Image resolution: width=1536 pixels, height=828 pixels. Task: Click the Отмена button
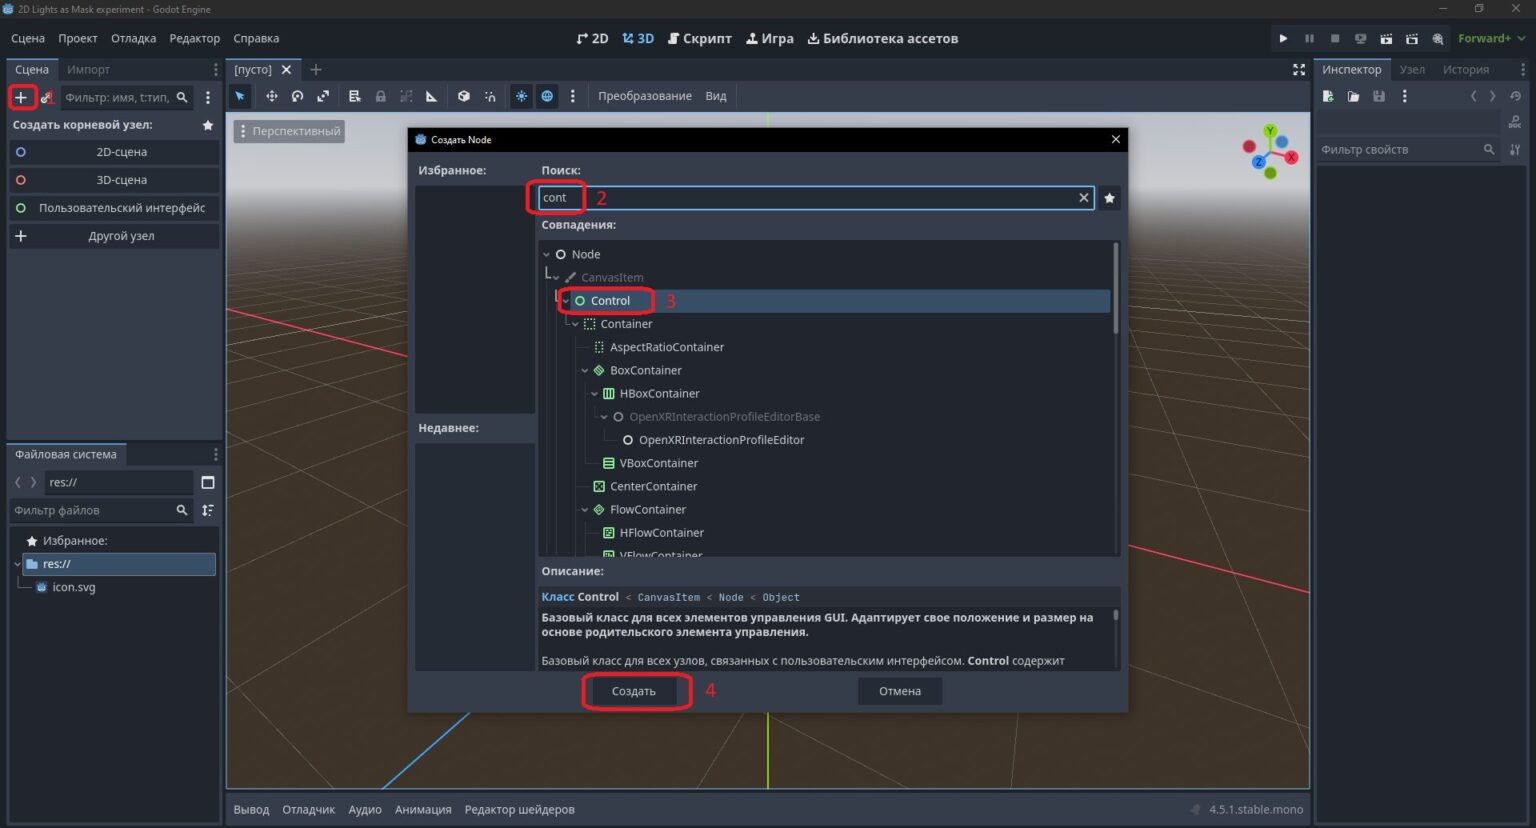pyautogui.click(x=900, y=691)
